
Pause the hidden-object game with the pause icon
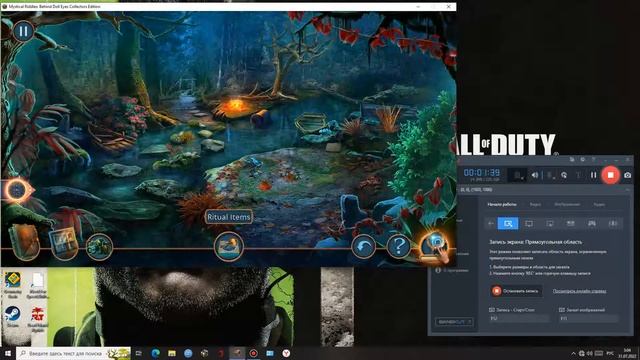(23, 31)
